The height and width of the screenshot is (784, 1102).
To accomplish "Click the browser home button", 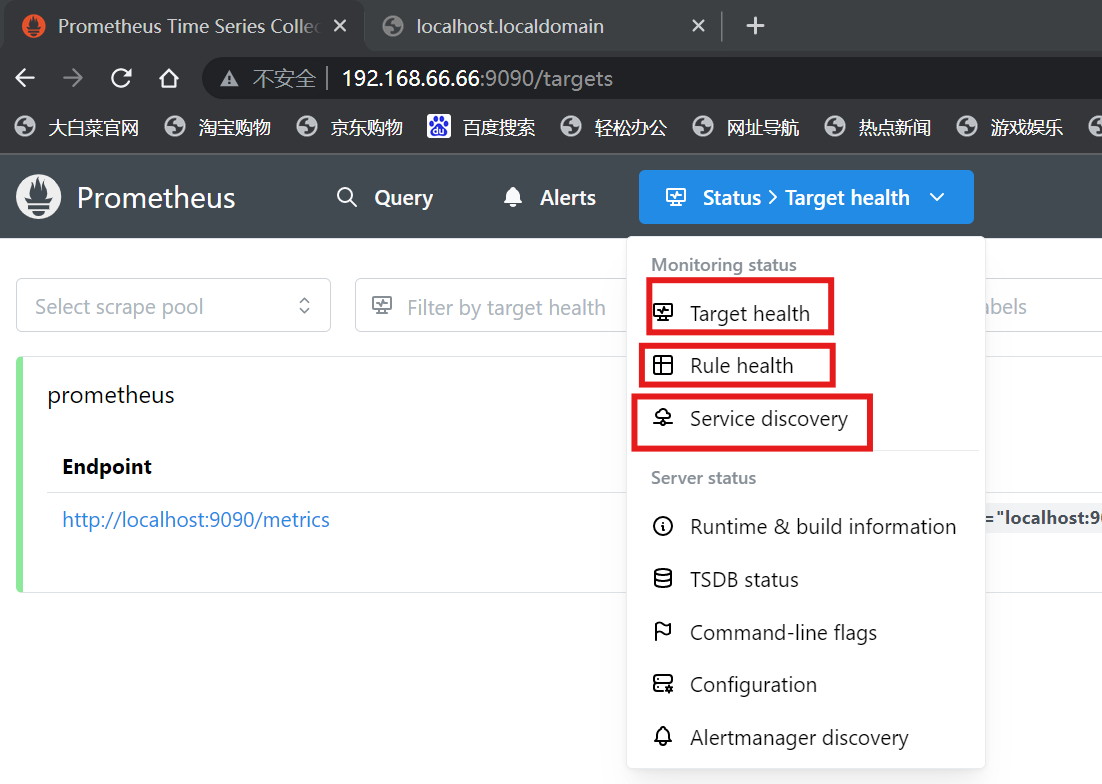I will coord(169,78).
